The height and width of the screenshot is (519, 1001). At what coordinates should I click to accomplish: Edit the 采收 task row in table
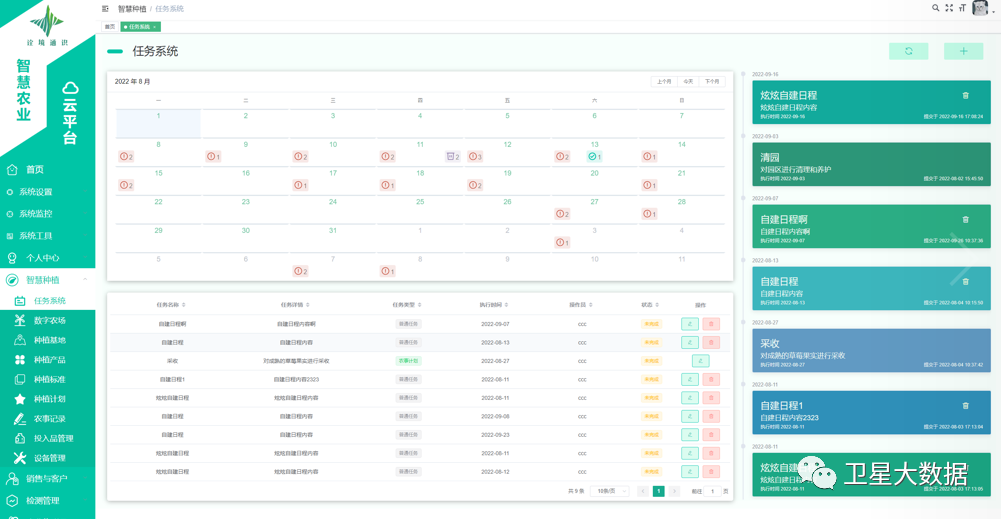(x=700, y=361)
